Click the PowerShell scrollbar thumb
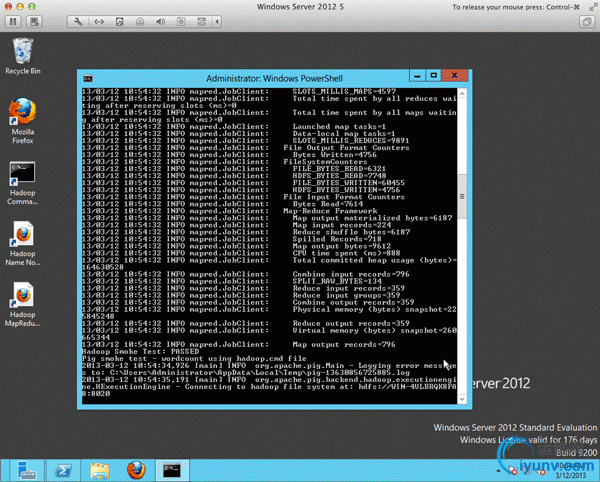600x482 pixels. 462,196
